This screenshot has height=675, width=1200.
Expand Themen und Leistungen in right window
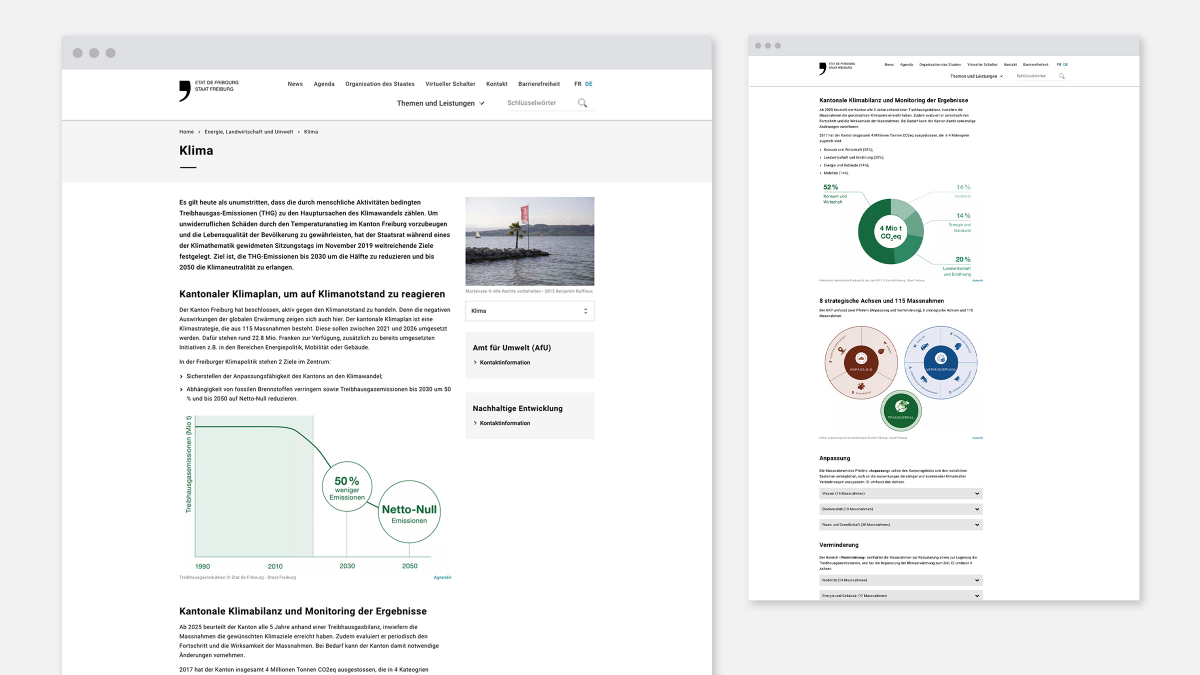(x=976, y=76)
